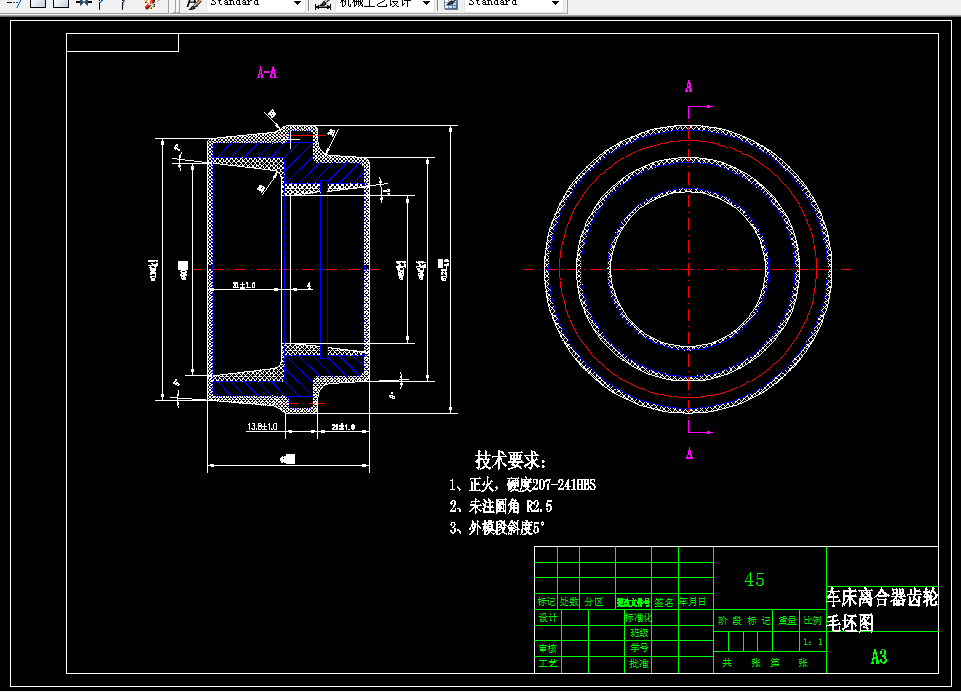Viewport: 961px width, 692px height.
Task: Select the 比例 header cell
Action: pos(813,621)
